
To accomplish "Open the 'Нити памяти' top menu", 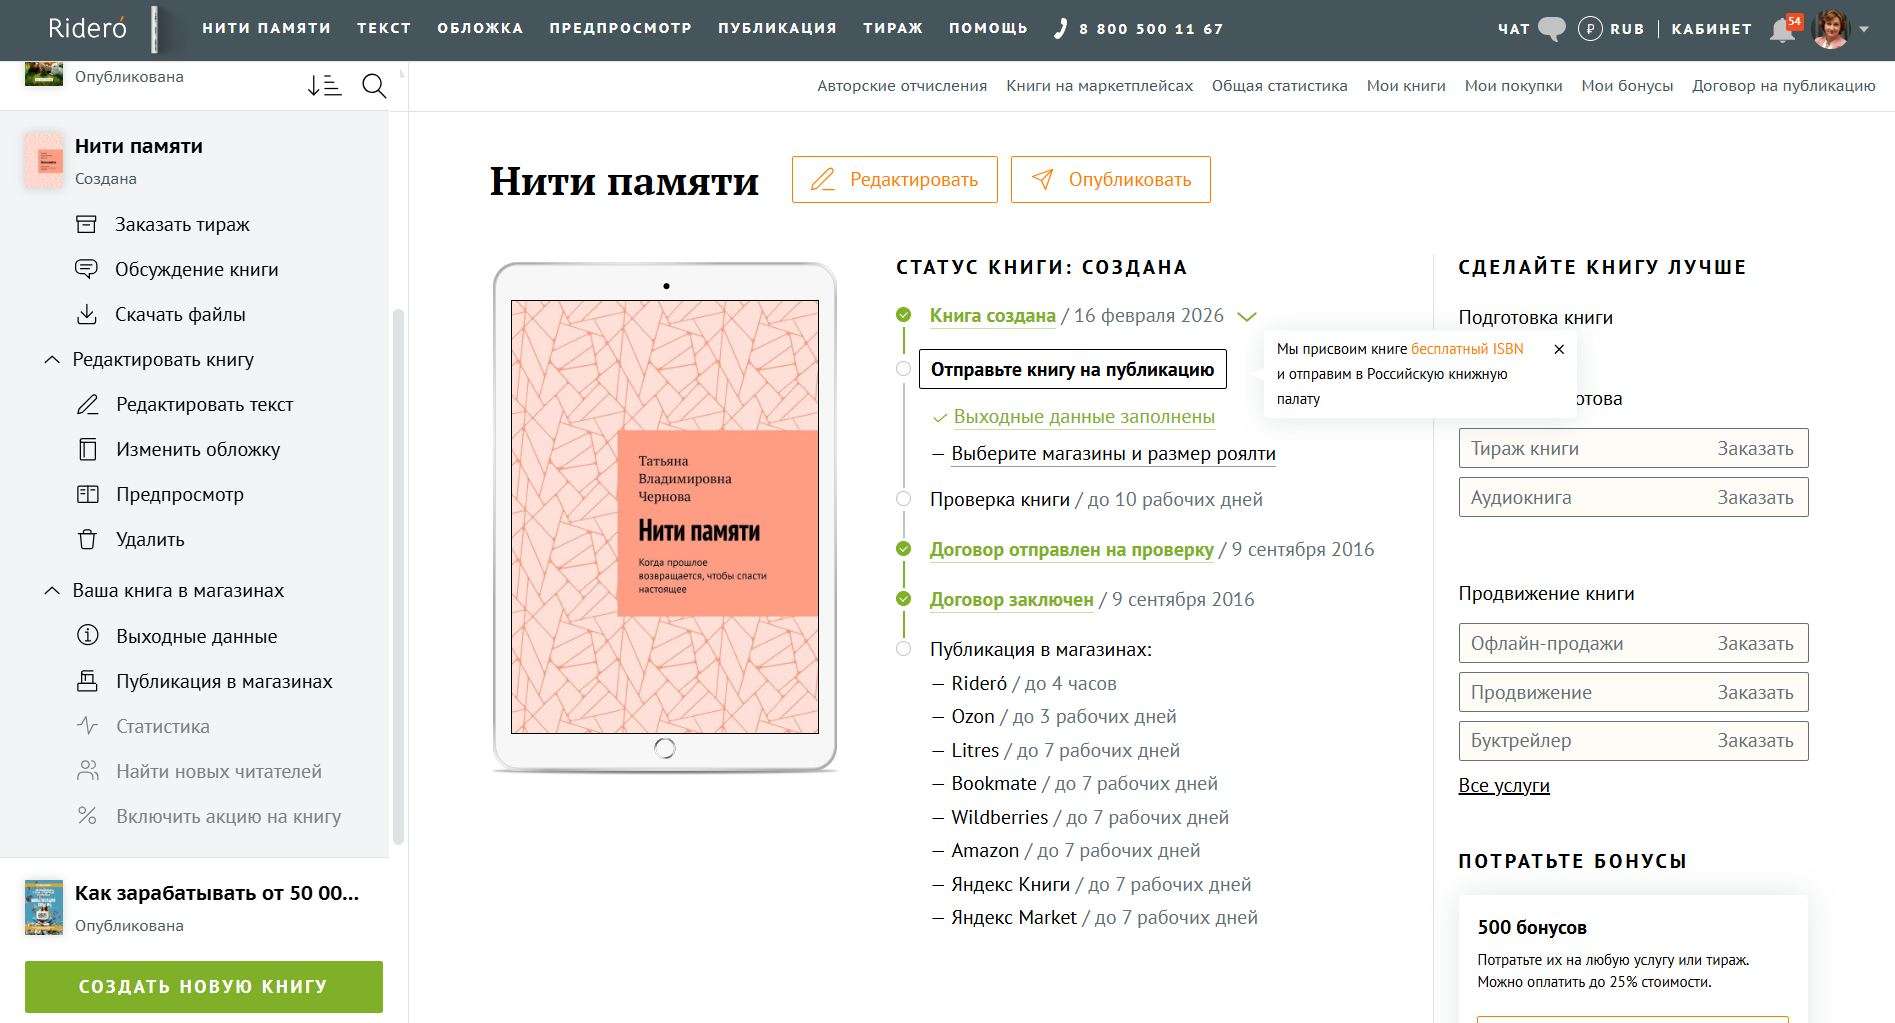I will pos(266,28).
